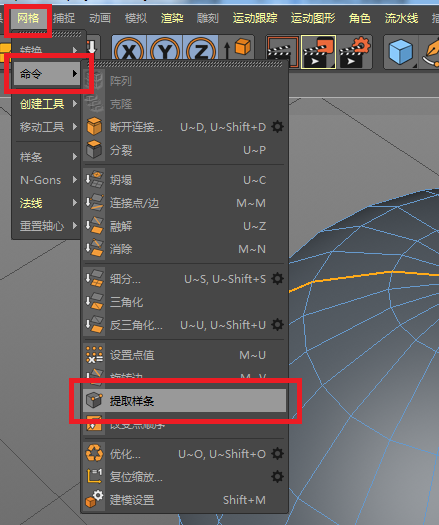Image resolution: width=439 pixels, height=525 pixels.
Task: Click the 设置点值 dots icon
Action: click(x=94, y=355)
